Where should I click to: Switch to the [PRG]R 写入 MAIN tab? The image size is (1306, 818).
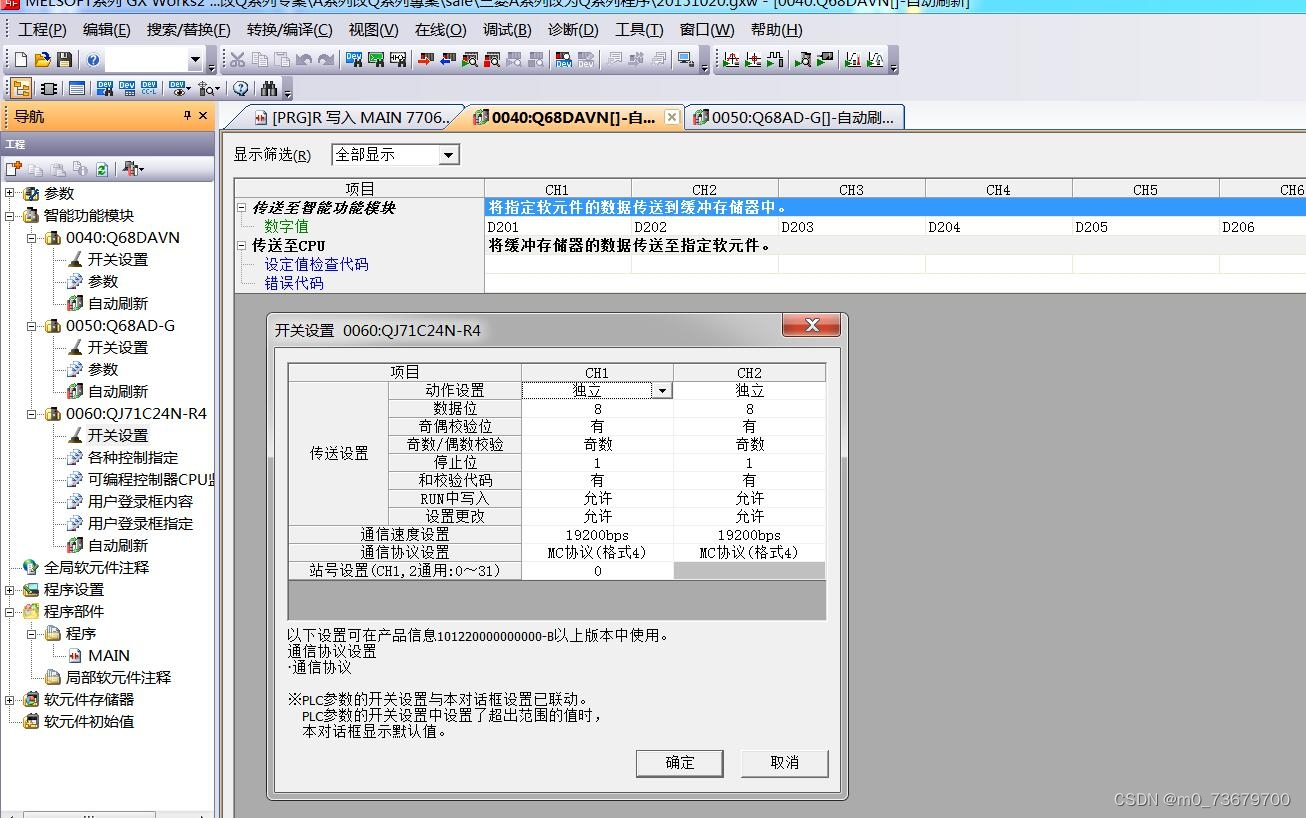[x=350, y=117]
